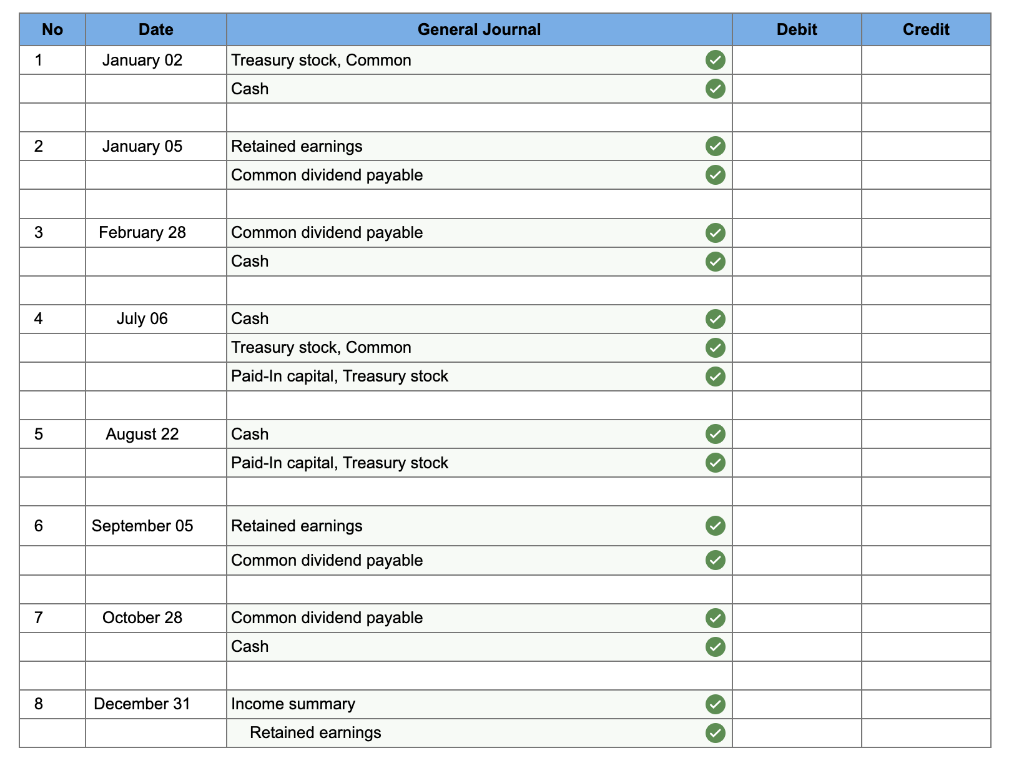The height and width of the screenshot is (758, 1024).
Task: Click Credit cell for July 06 Paid-In capital row
Action: [x=926, y=376]
